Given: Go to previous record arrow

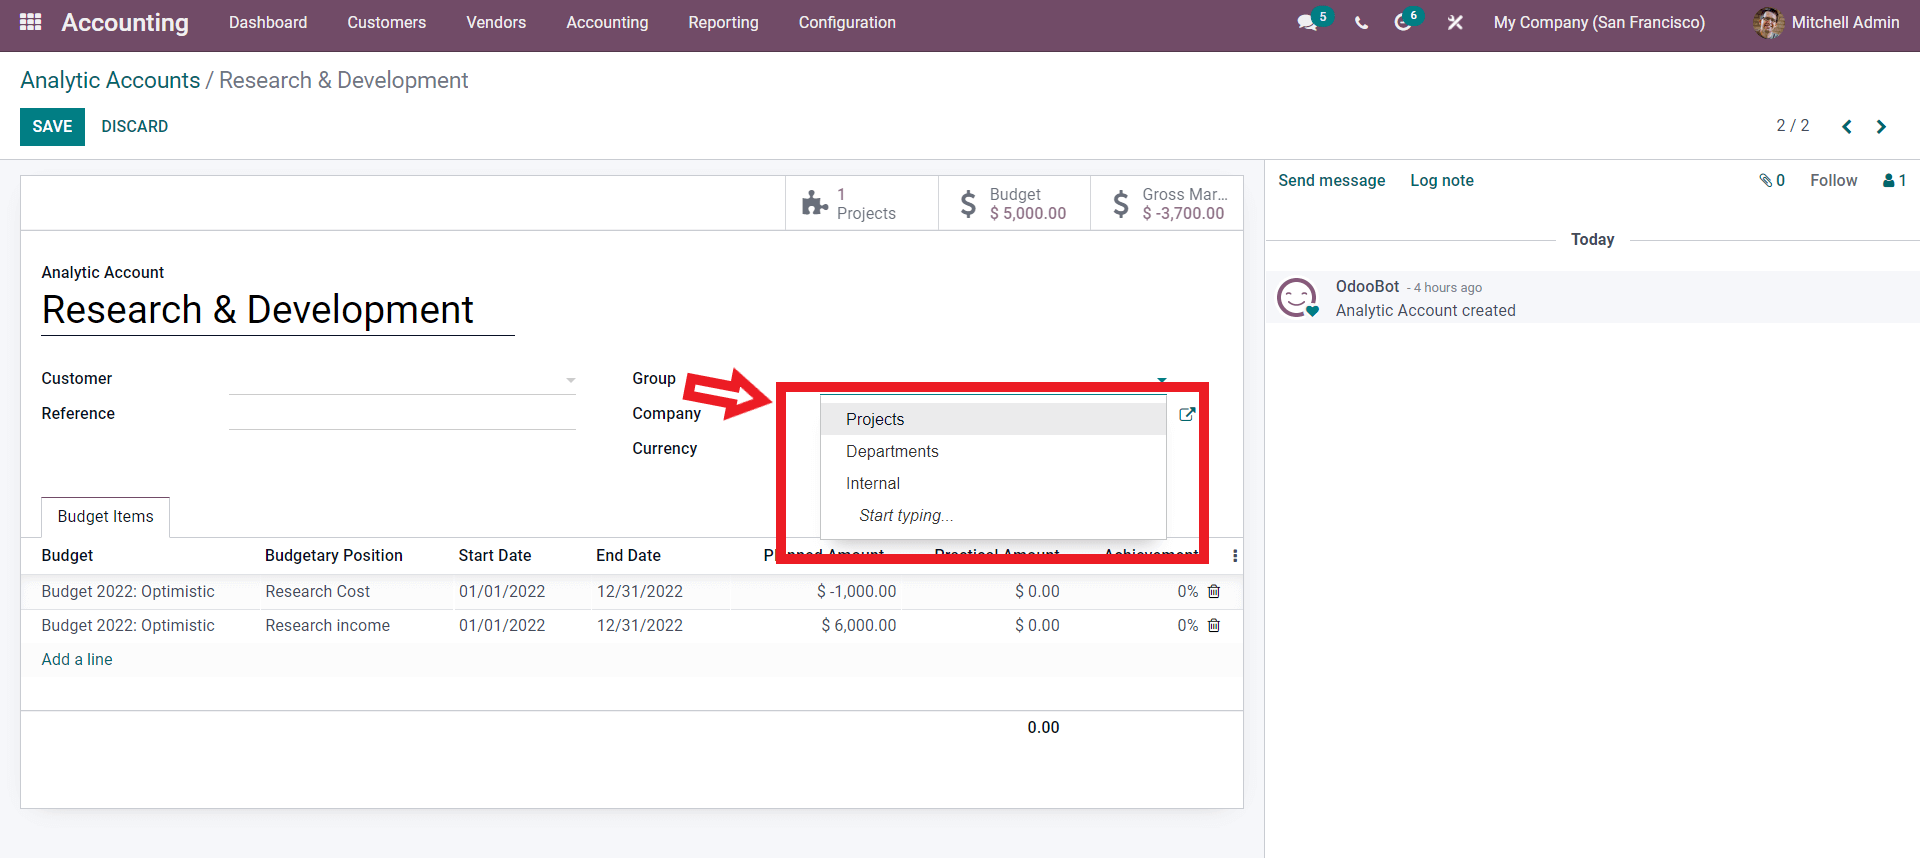Looking at the screenshot, I should click(1847, 126).
